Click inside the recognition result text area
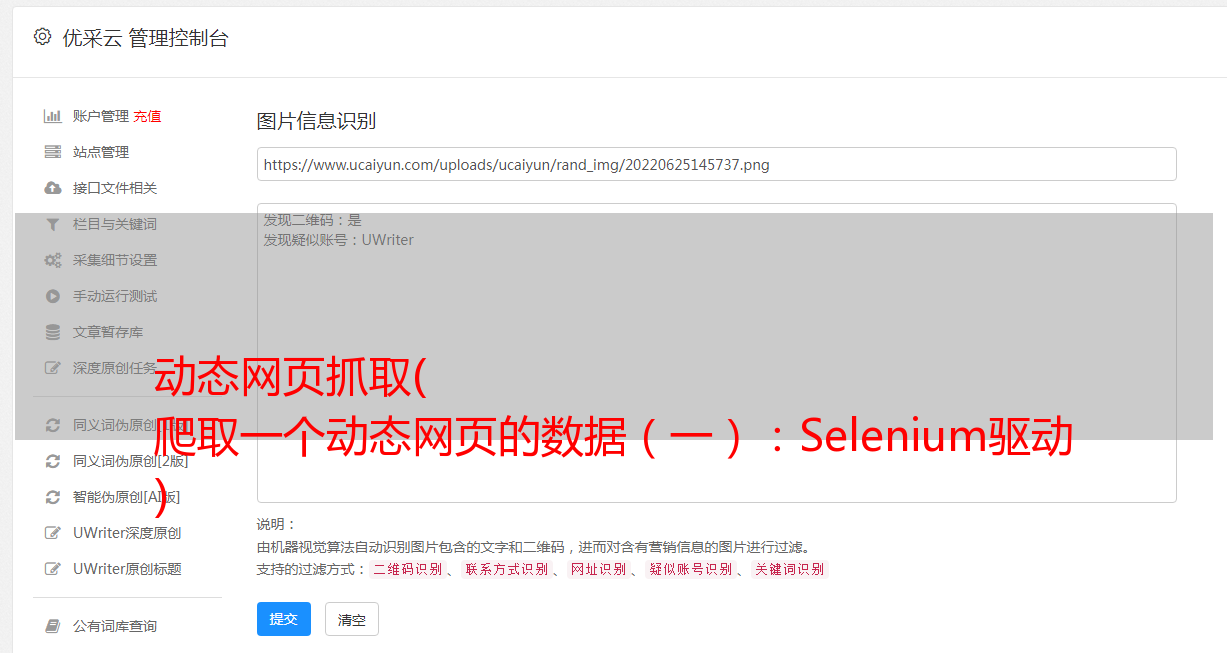The width and height of the screenshot is (1227, 653). [x=716, y=352]
